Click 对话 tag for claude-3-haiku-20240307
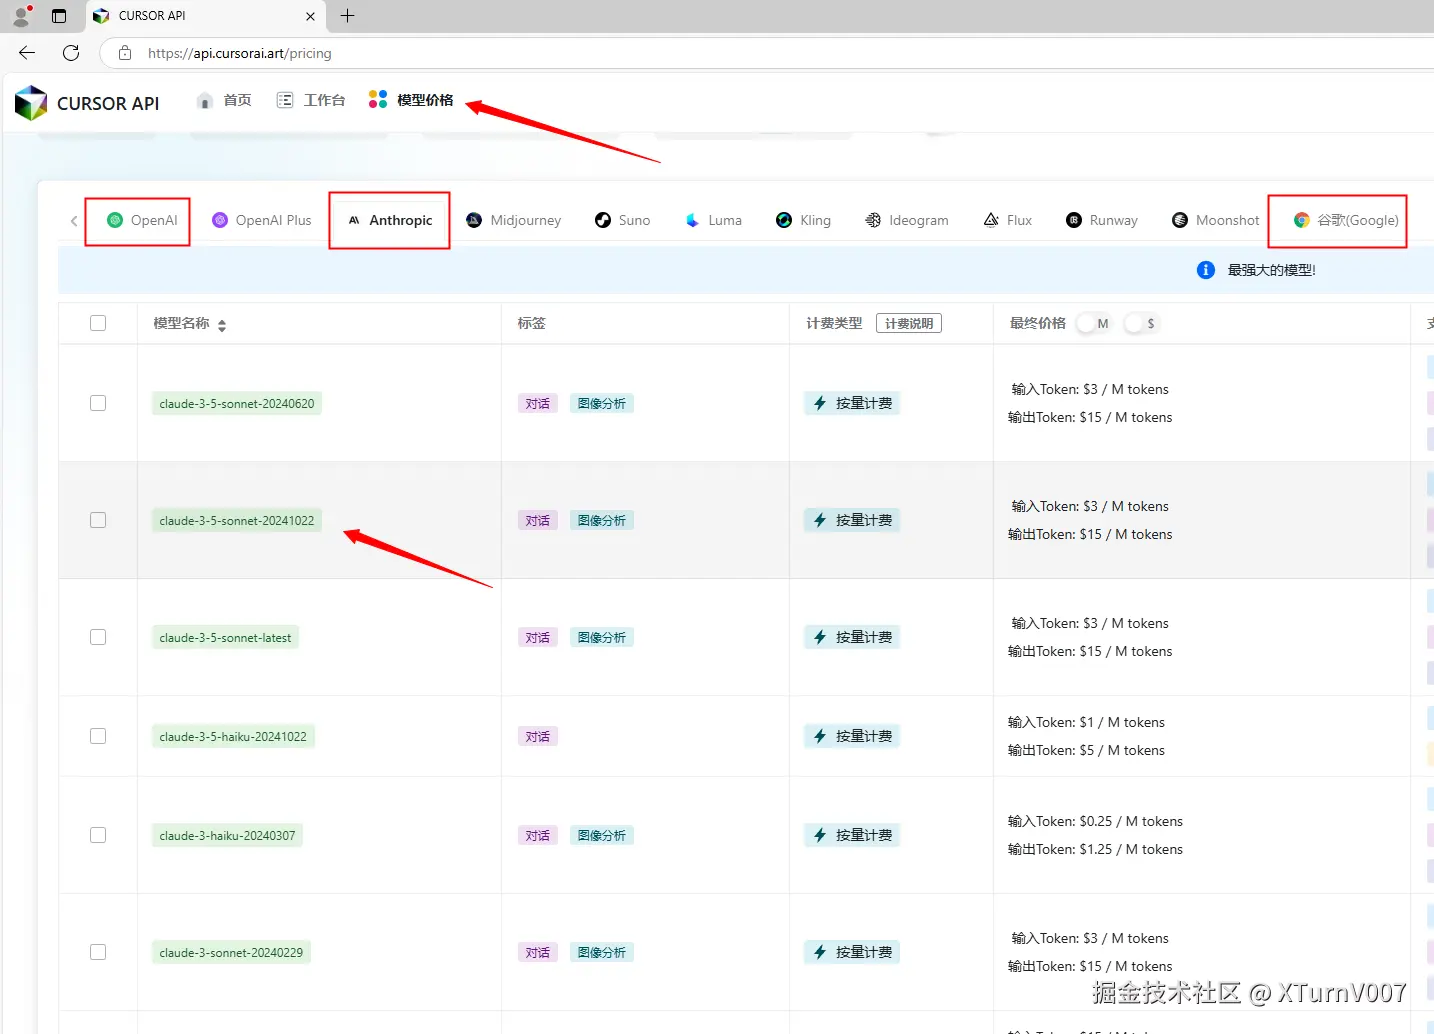Screen dimensions: 1434x1034 [x=538, y=836]
